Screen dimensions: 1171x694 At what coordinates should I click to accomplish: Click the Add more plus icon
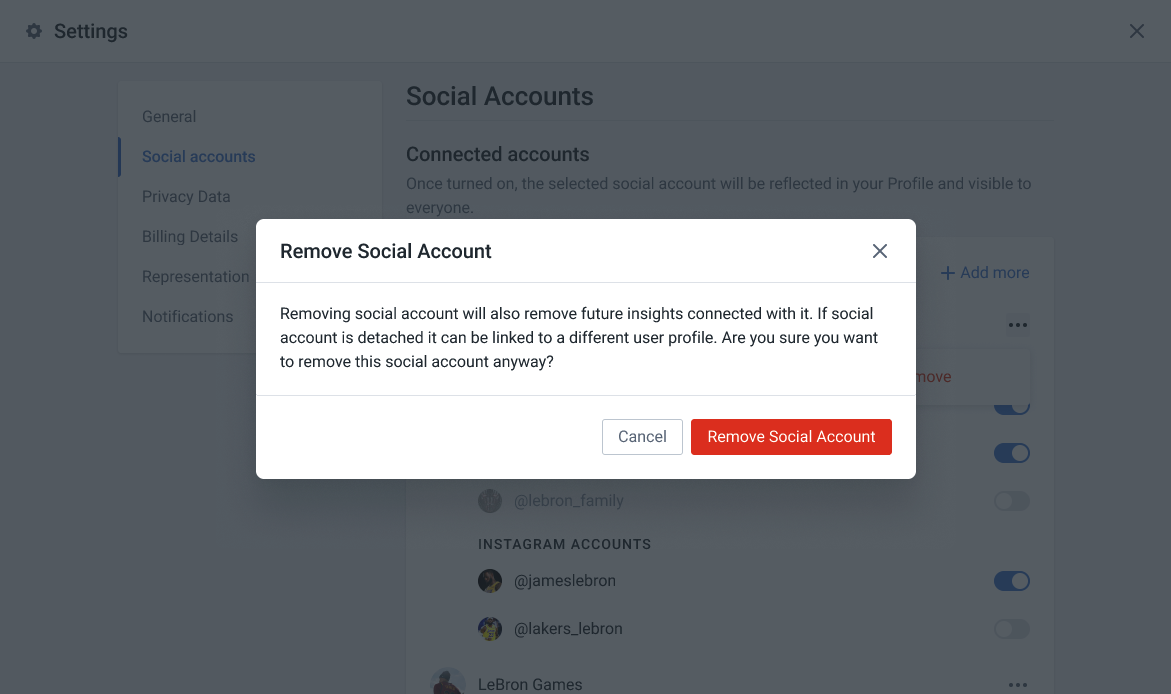[x=947, y=272]
